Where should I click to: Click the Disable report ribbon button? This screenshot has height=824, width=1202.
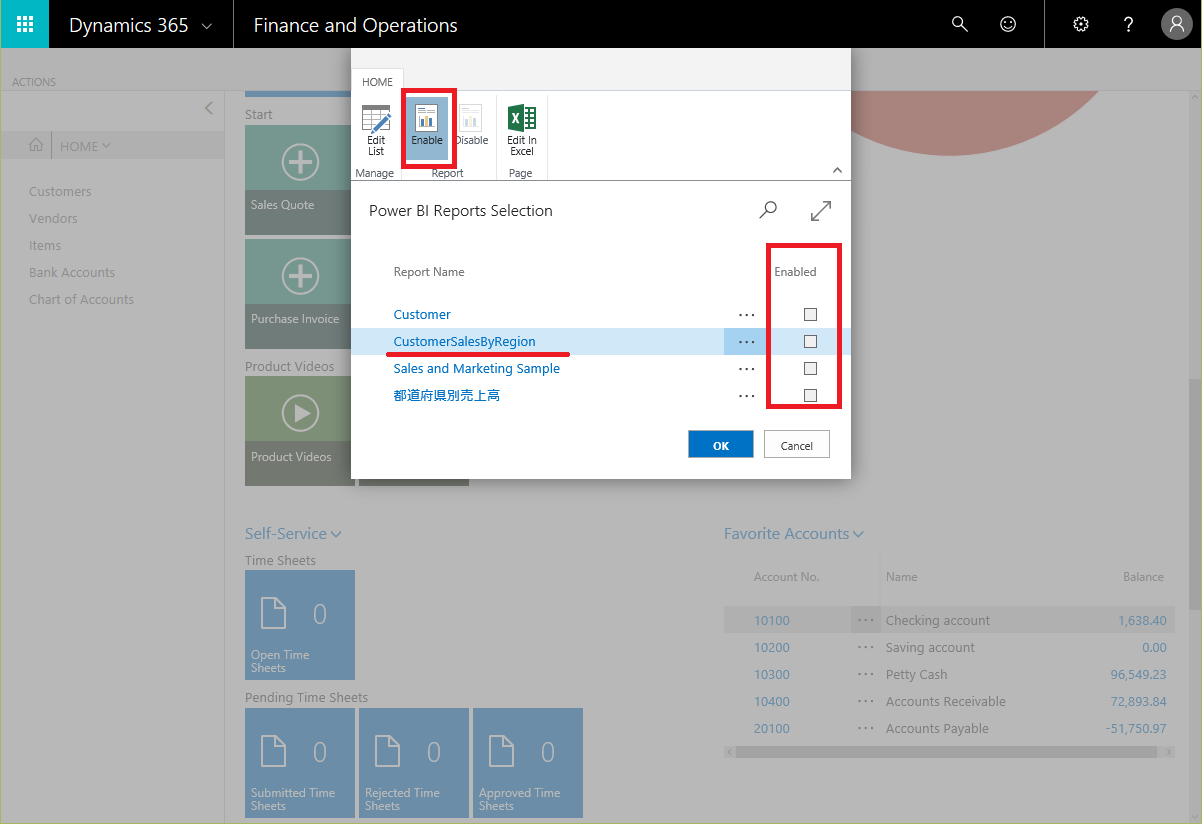471,128
